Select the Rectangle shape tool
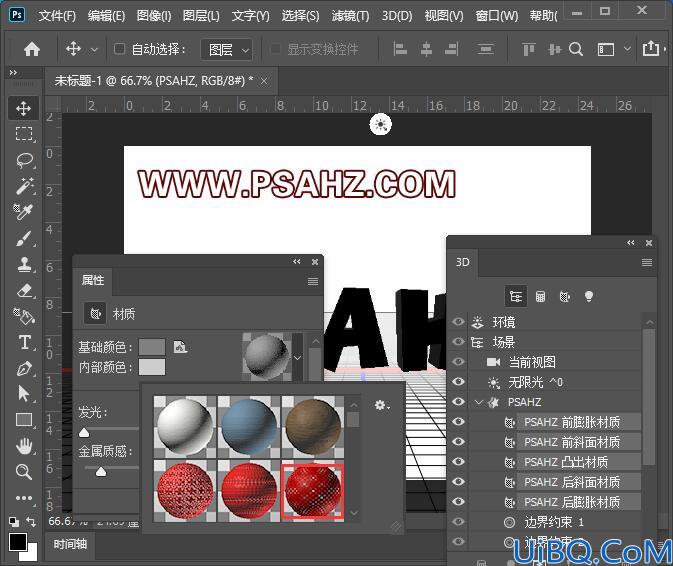673x566 pixels. coord(24,419)
